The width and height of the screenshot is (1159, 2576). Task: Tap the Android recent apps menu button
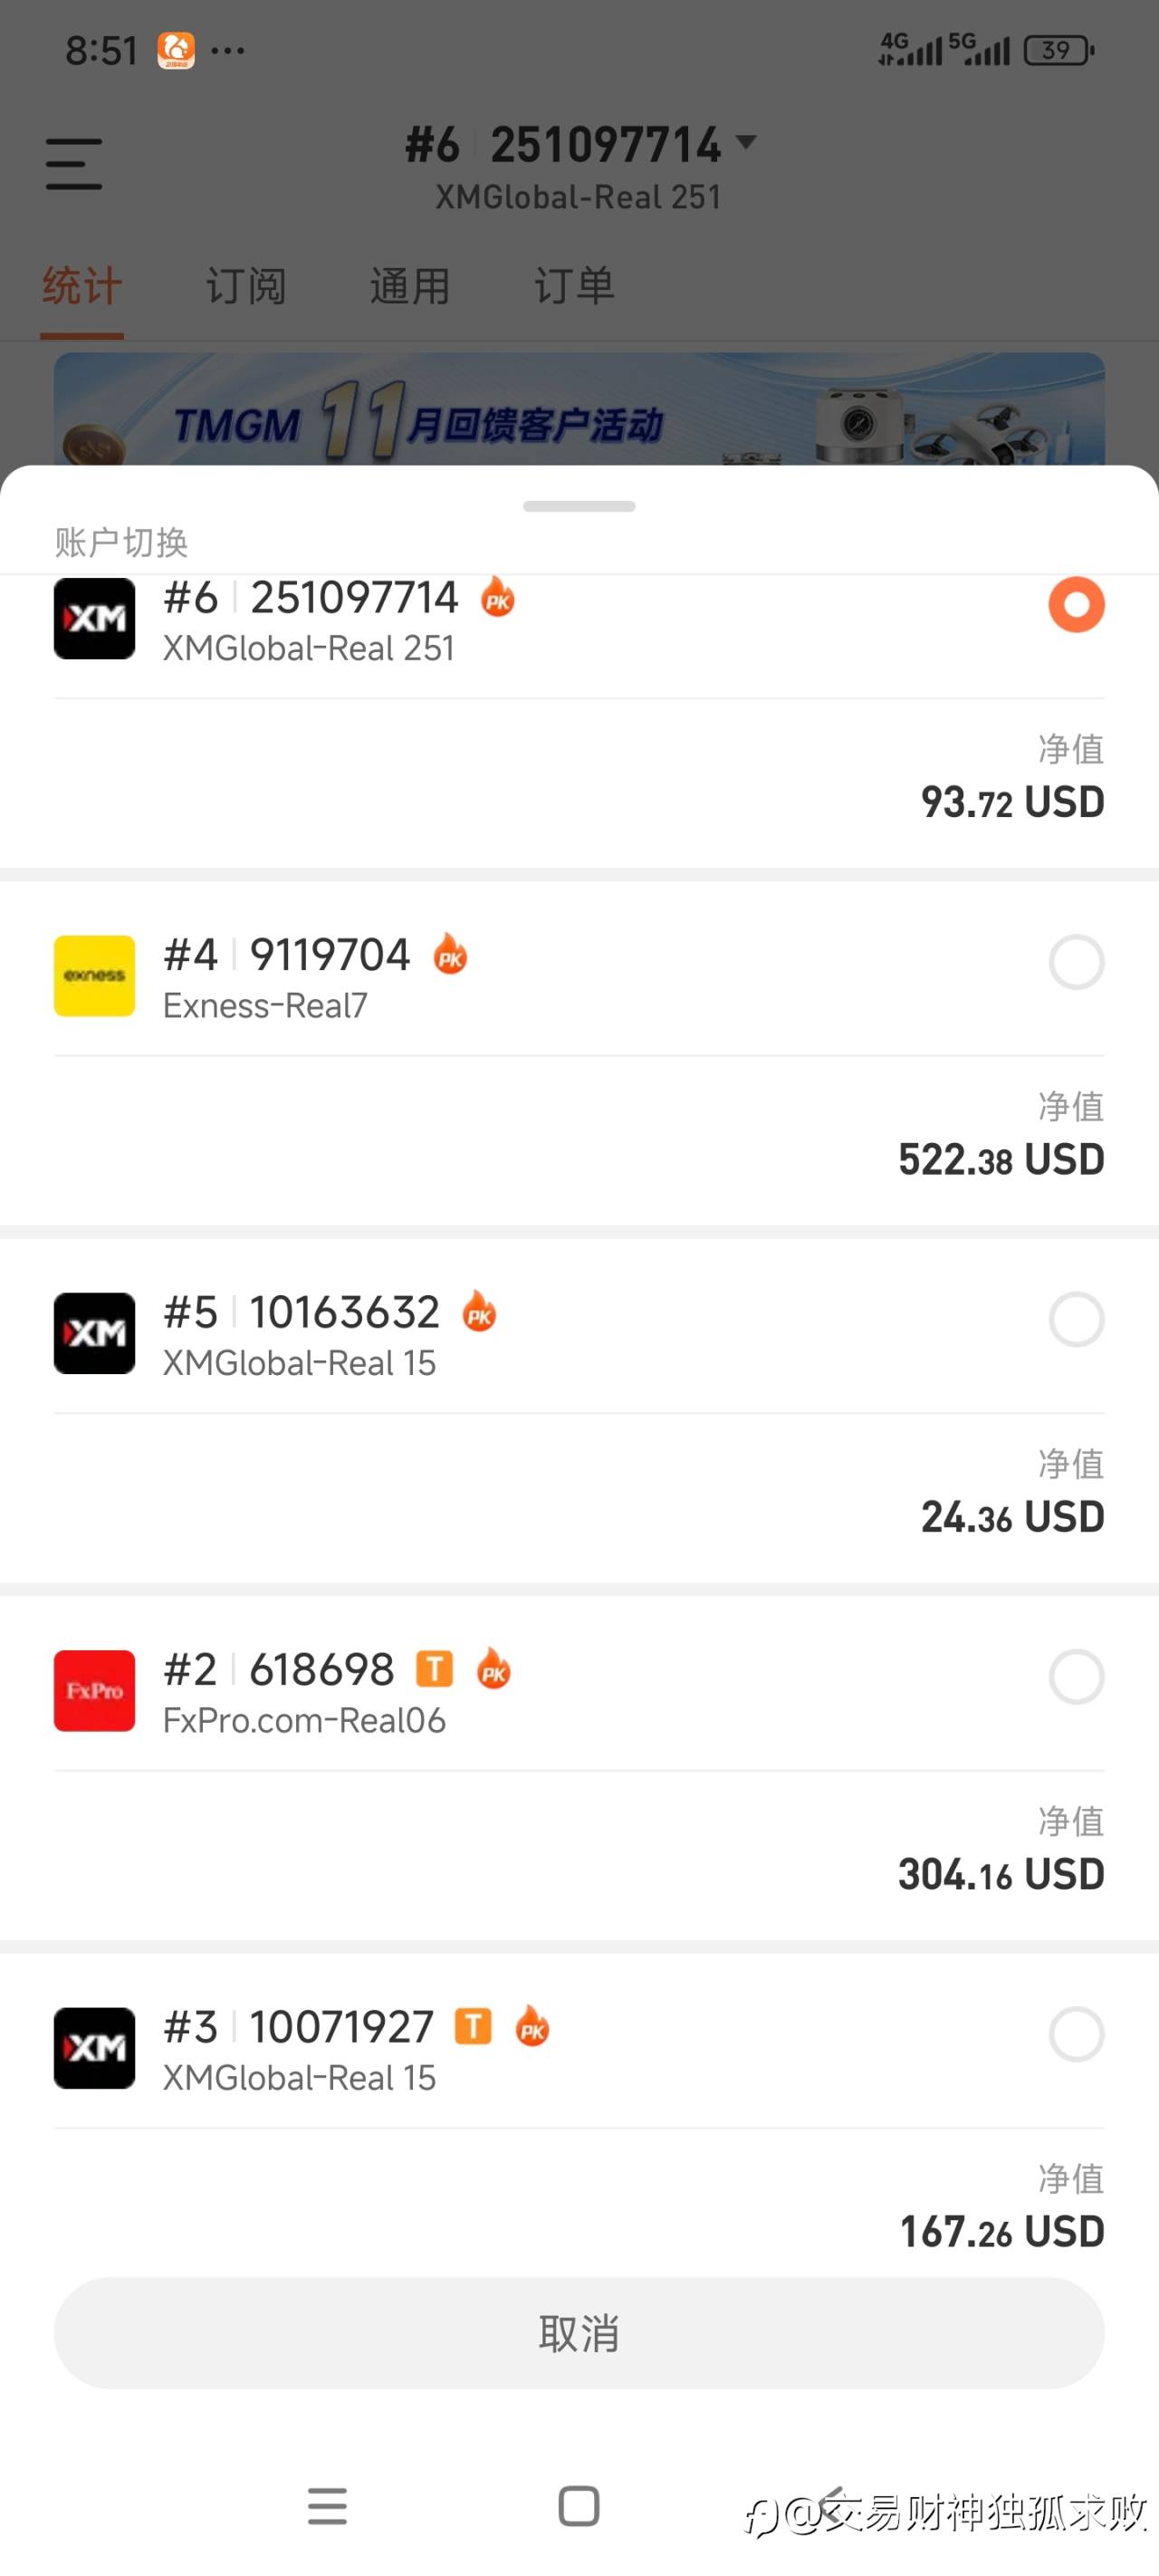click(327, 2506)
